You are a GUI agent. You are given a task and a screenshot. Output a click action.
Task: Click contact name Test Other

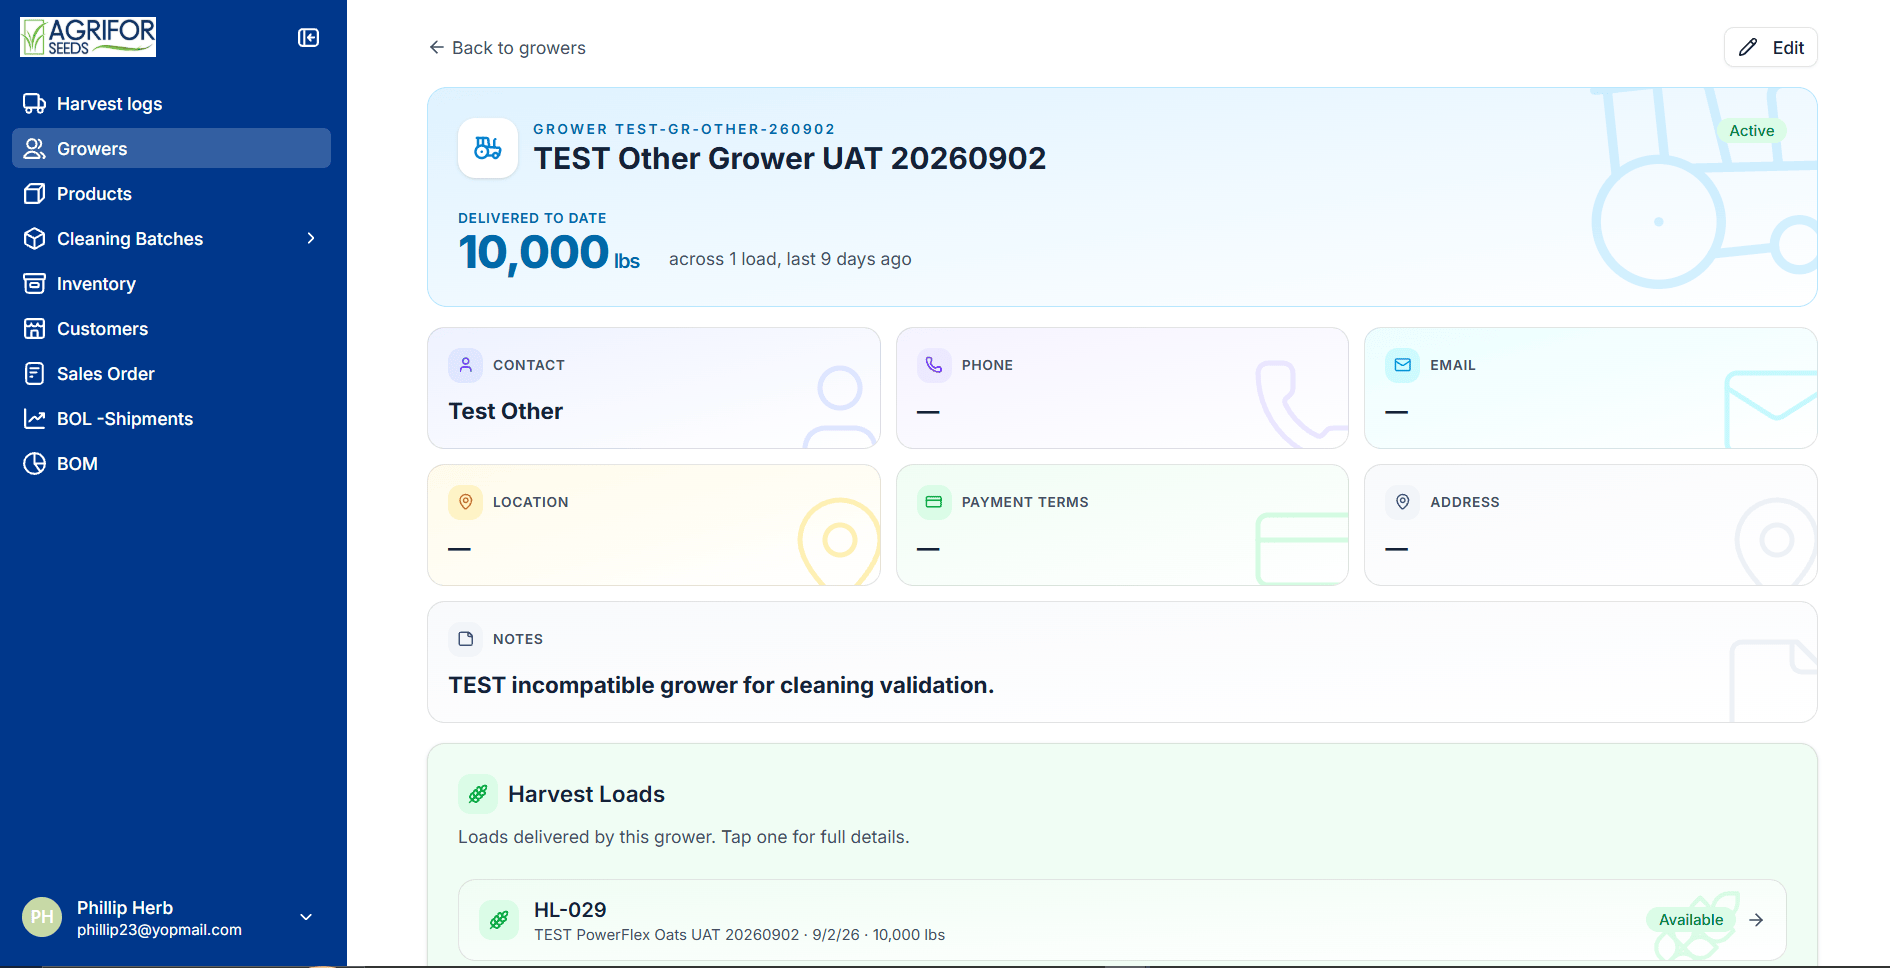[x=506, y=411]
